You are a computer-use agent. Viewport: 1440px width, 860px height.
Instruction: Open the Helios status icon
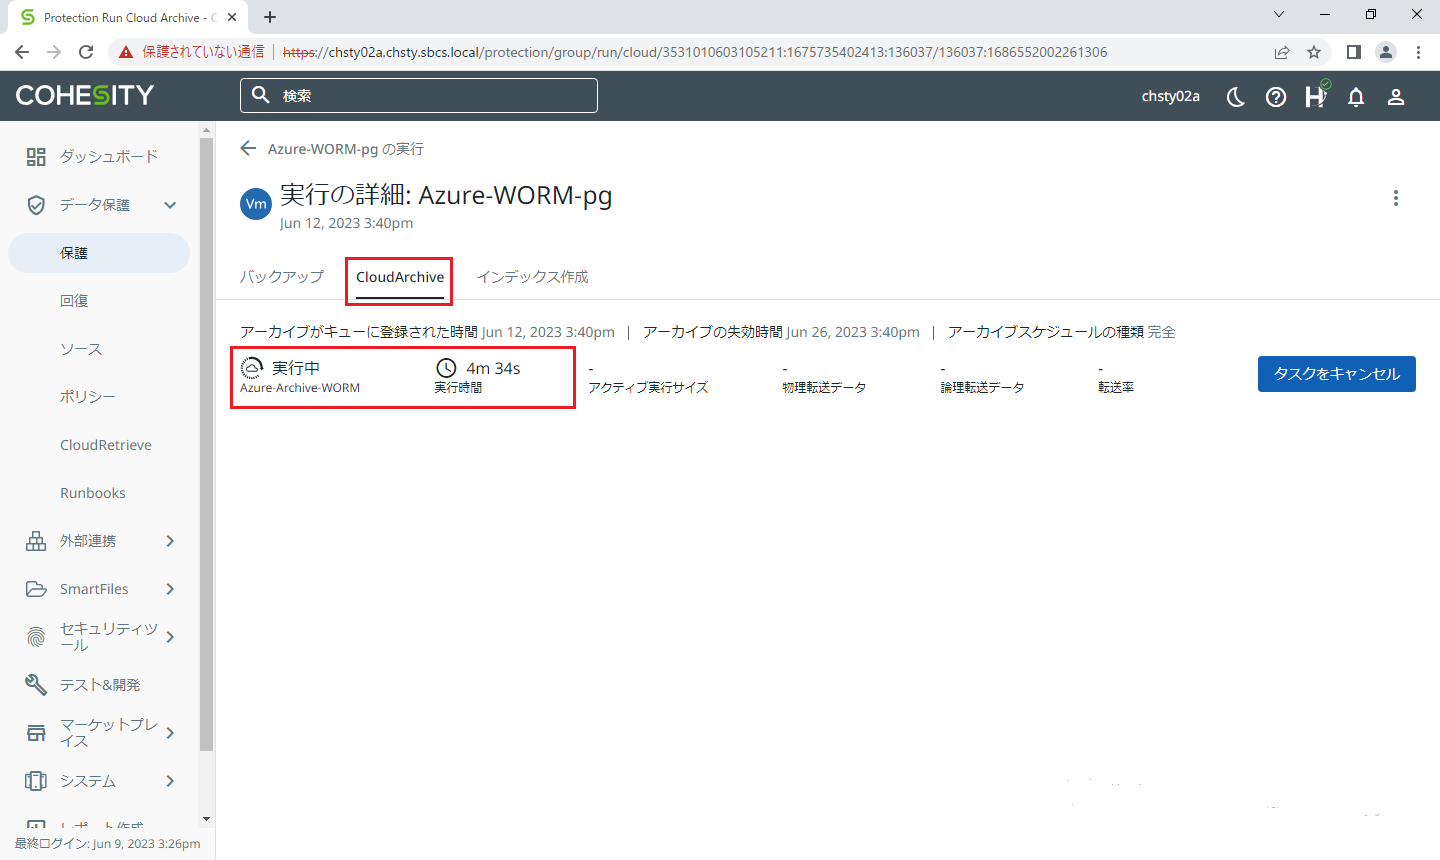tap(1316, 95)
